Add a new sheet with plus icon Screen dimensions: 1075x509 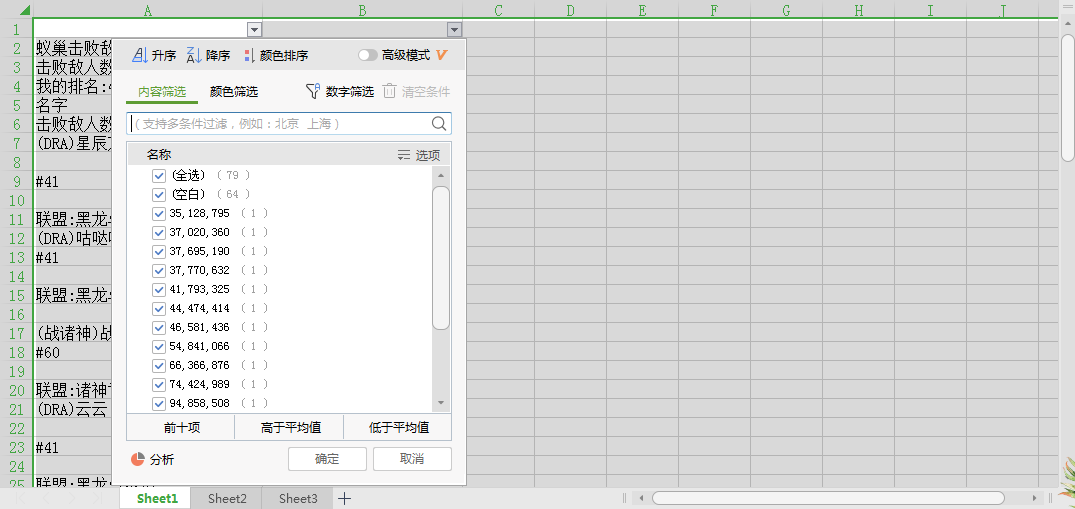click(344, 498)
